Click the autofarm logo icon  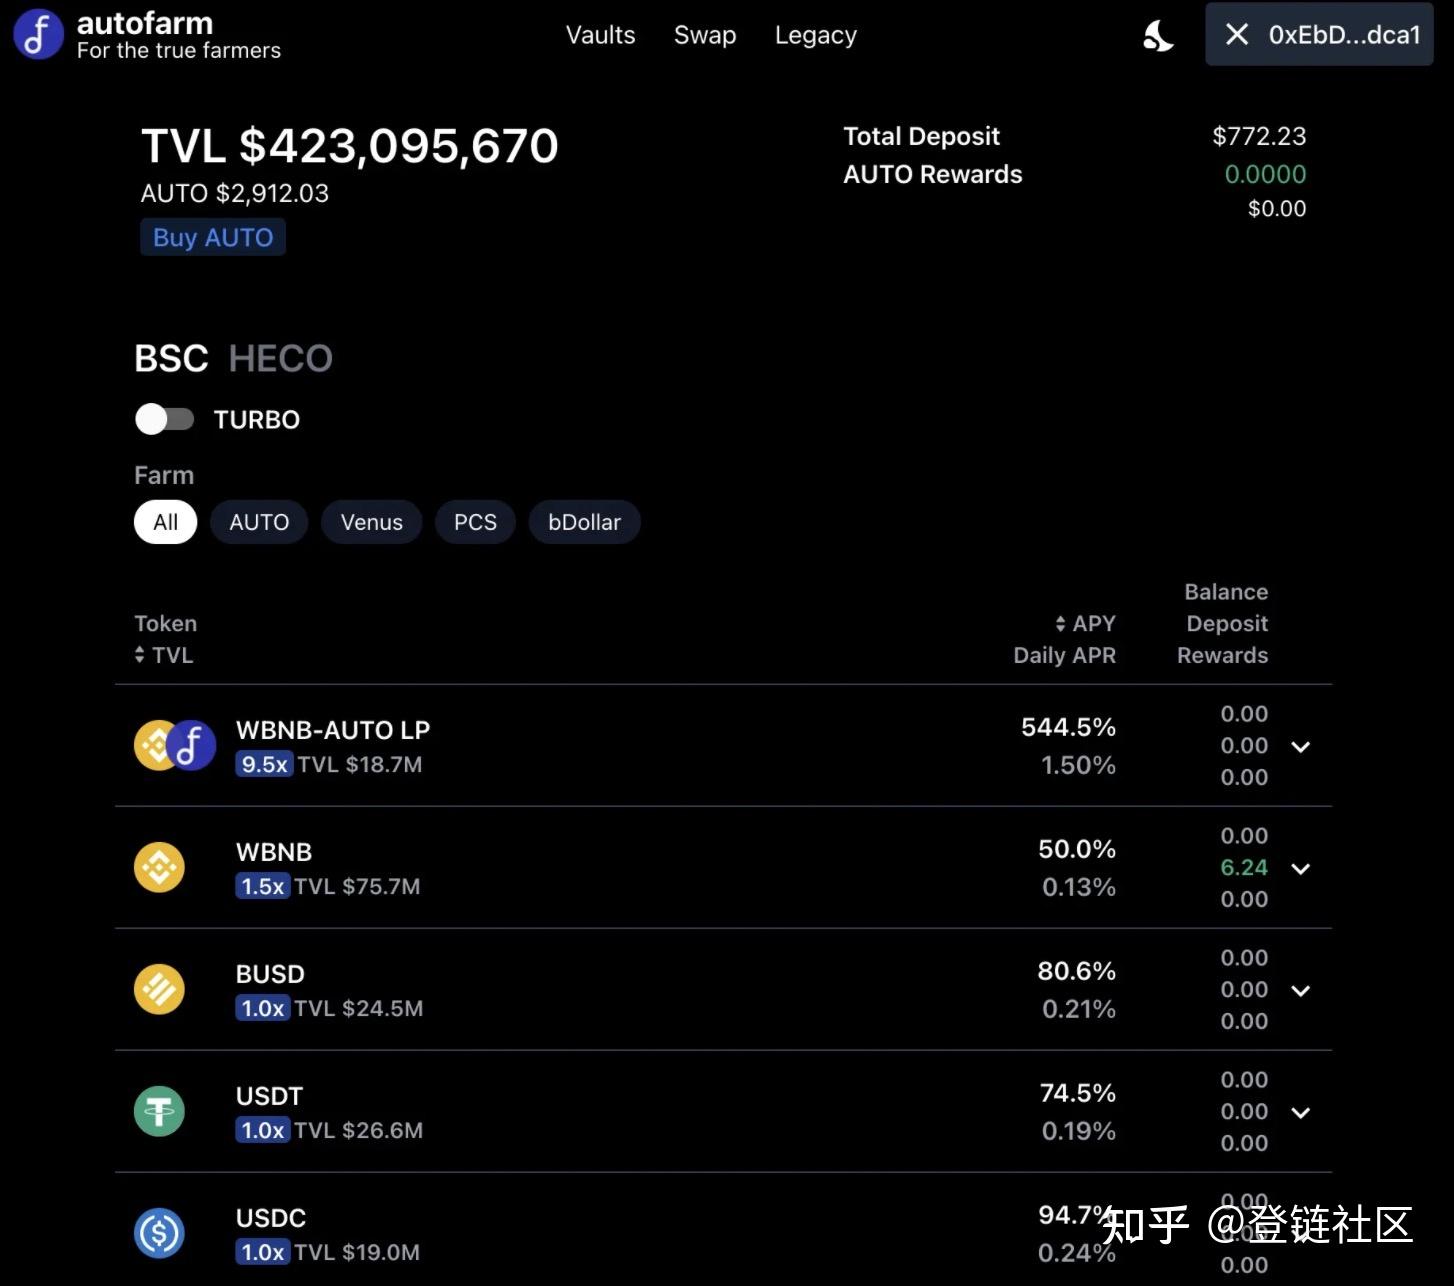[x=38, y=34]
